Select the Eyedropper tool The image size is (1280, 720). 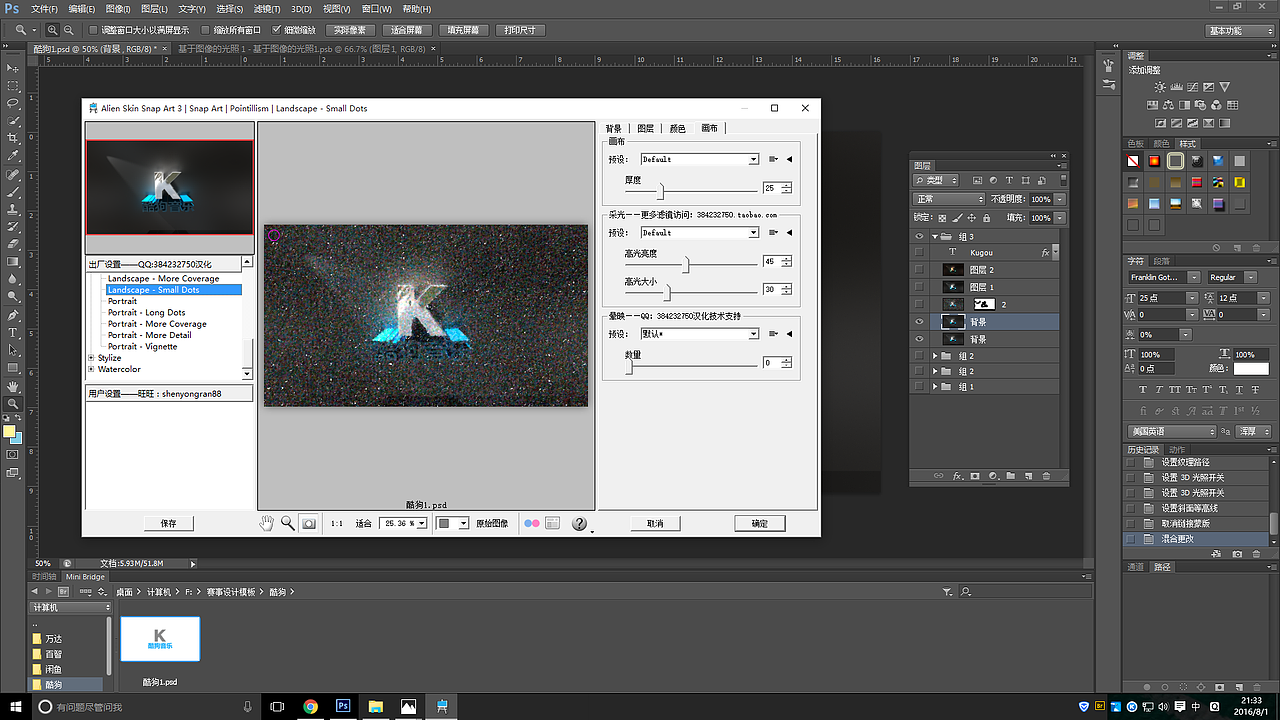[x=14, y=156]
